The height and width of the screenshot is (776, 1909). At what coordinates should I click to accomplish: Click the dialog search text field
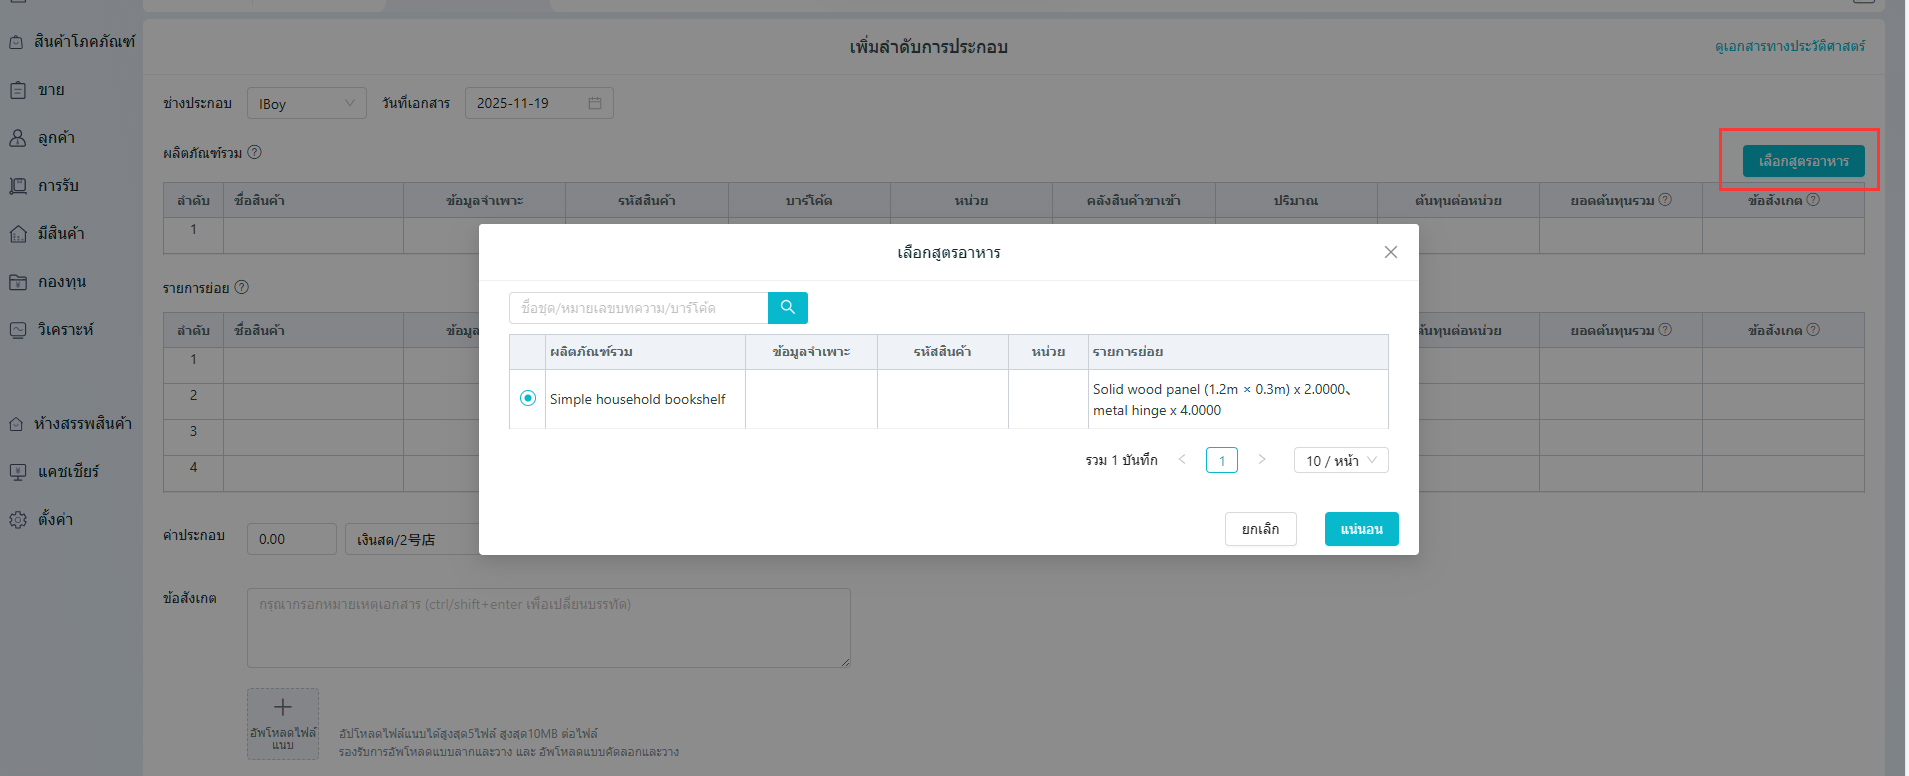638,308
